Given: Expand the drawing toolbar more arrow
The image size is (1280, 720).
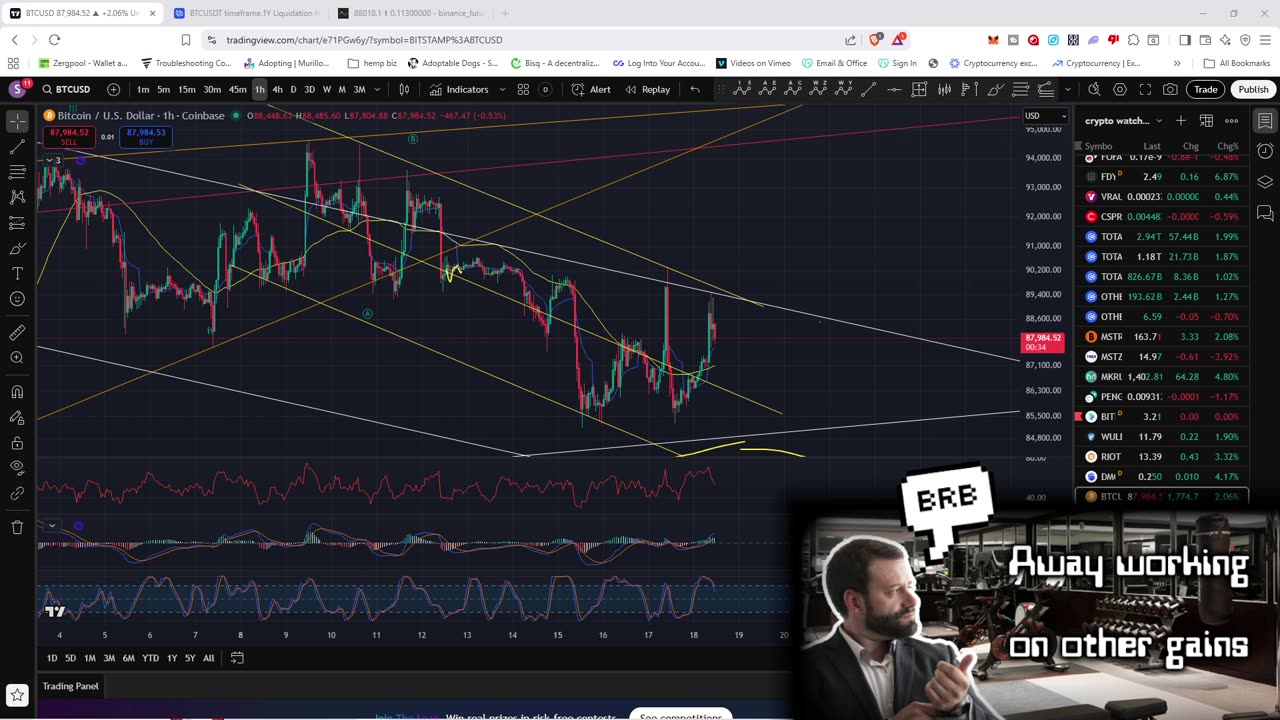Looking at the screenshot, I should 1067,89.
